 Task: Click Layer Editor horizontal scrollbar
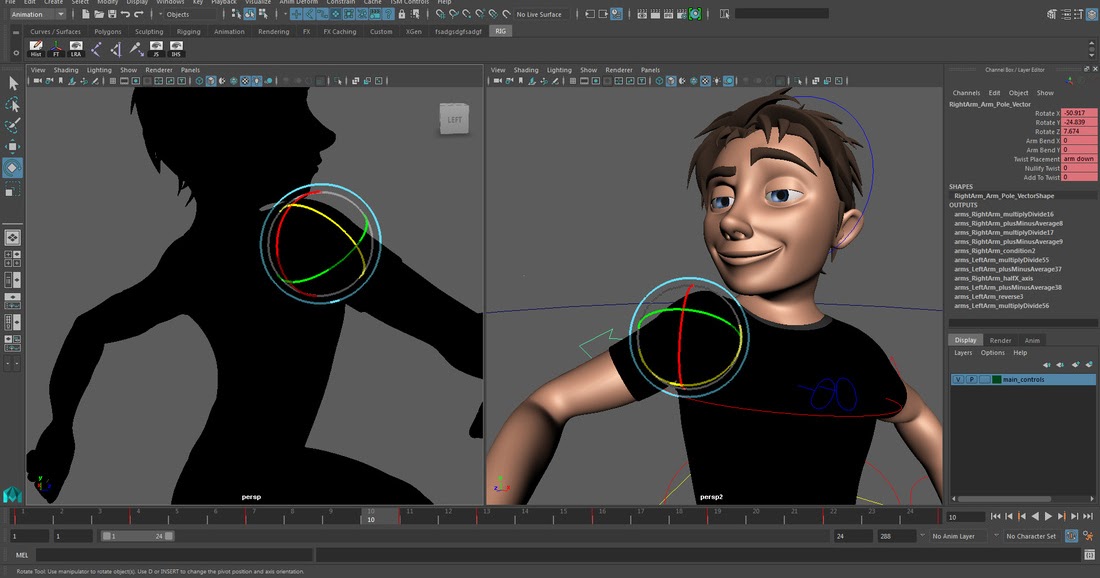click(x=1004, y=499)
